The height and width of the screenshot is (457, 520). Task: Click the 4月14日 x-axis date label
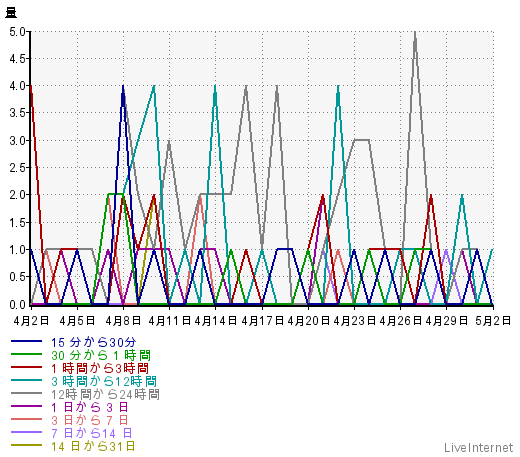(216, 321)
